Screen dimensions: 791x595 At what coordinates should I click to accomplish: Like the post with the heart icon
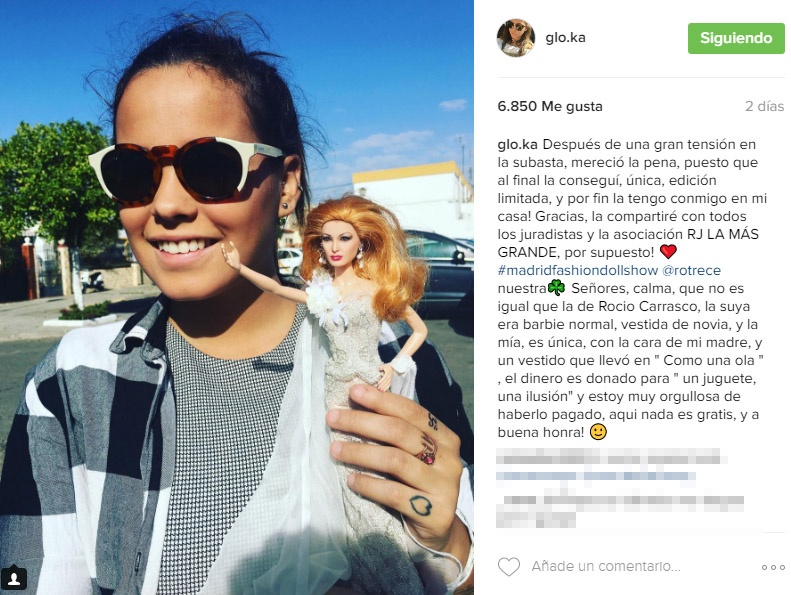508,567
